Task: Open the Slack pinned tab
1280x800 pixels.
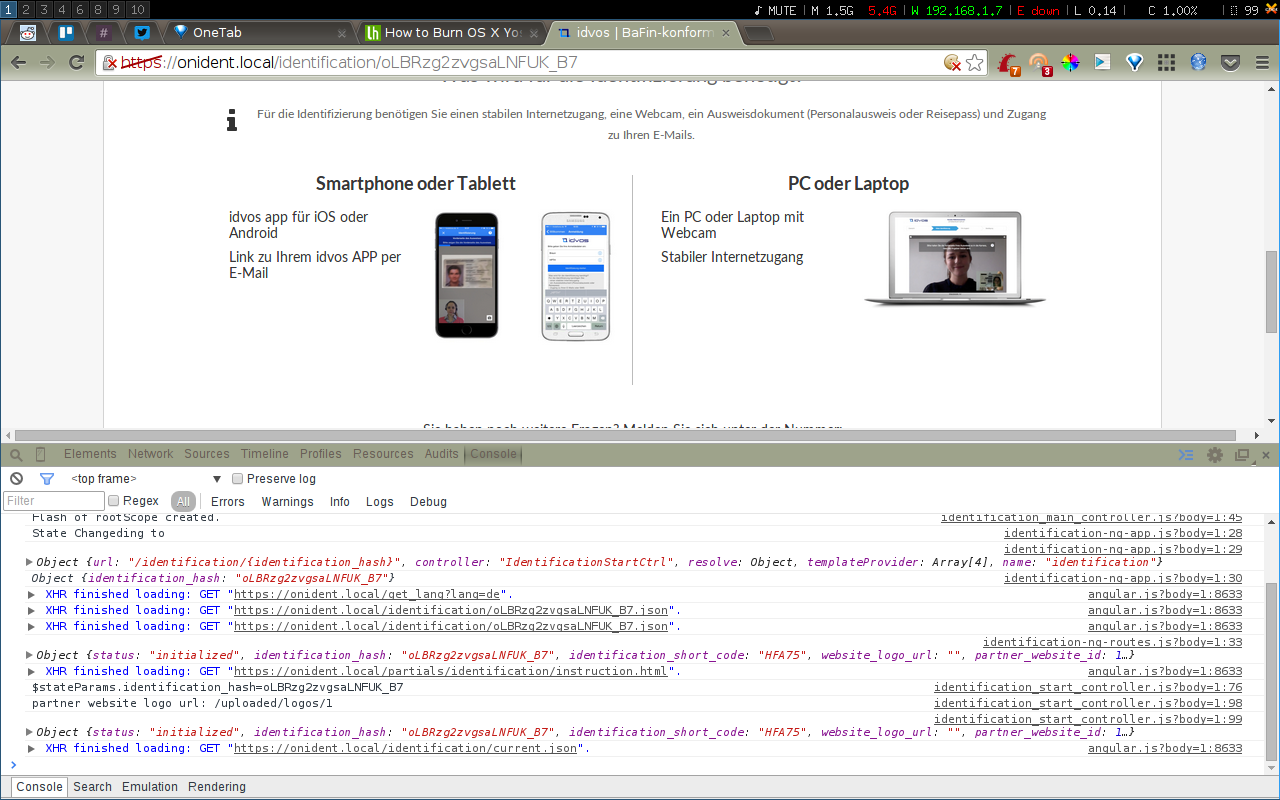Action: tap(104, 32)
